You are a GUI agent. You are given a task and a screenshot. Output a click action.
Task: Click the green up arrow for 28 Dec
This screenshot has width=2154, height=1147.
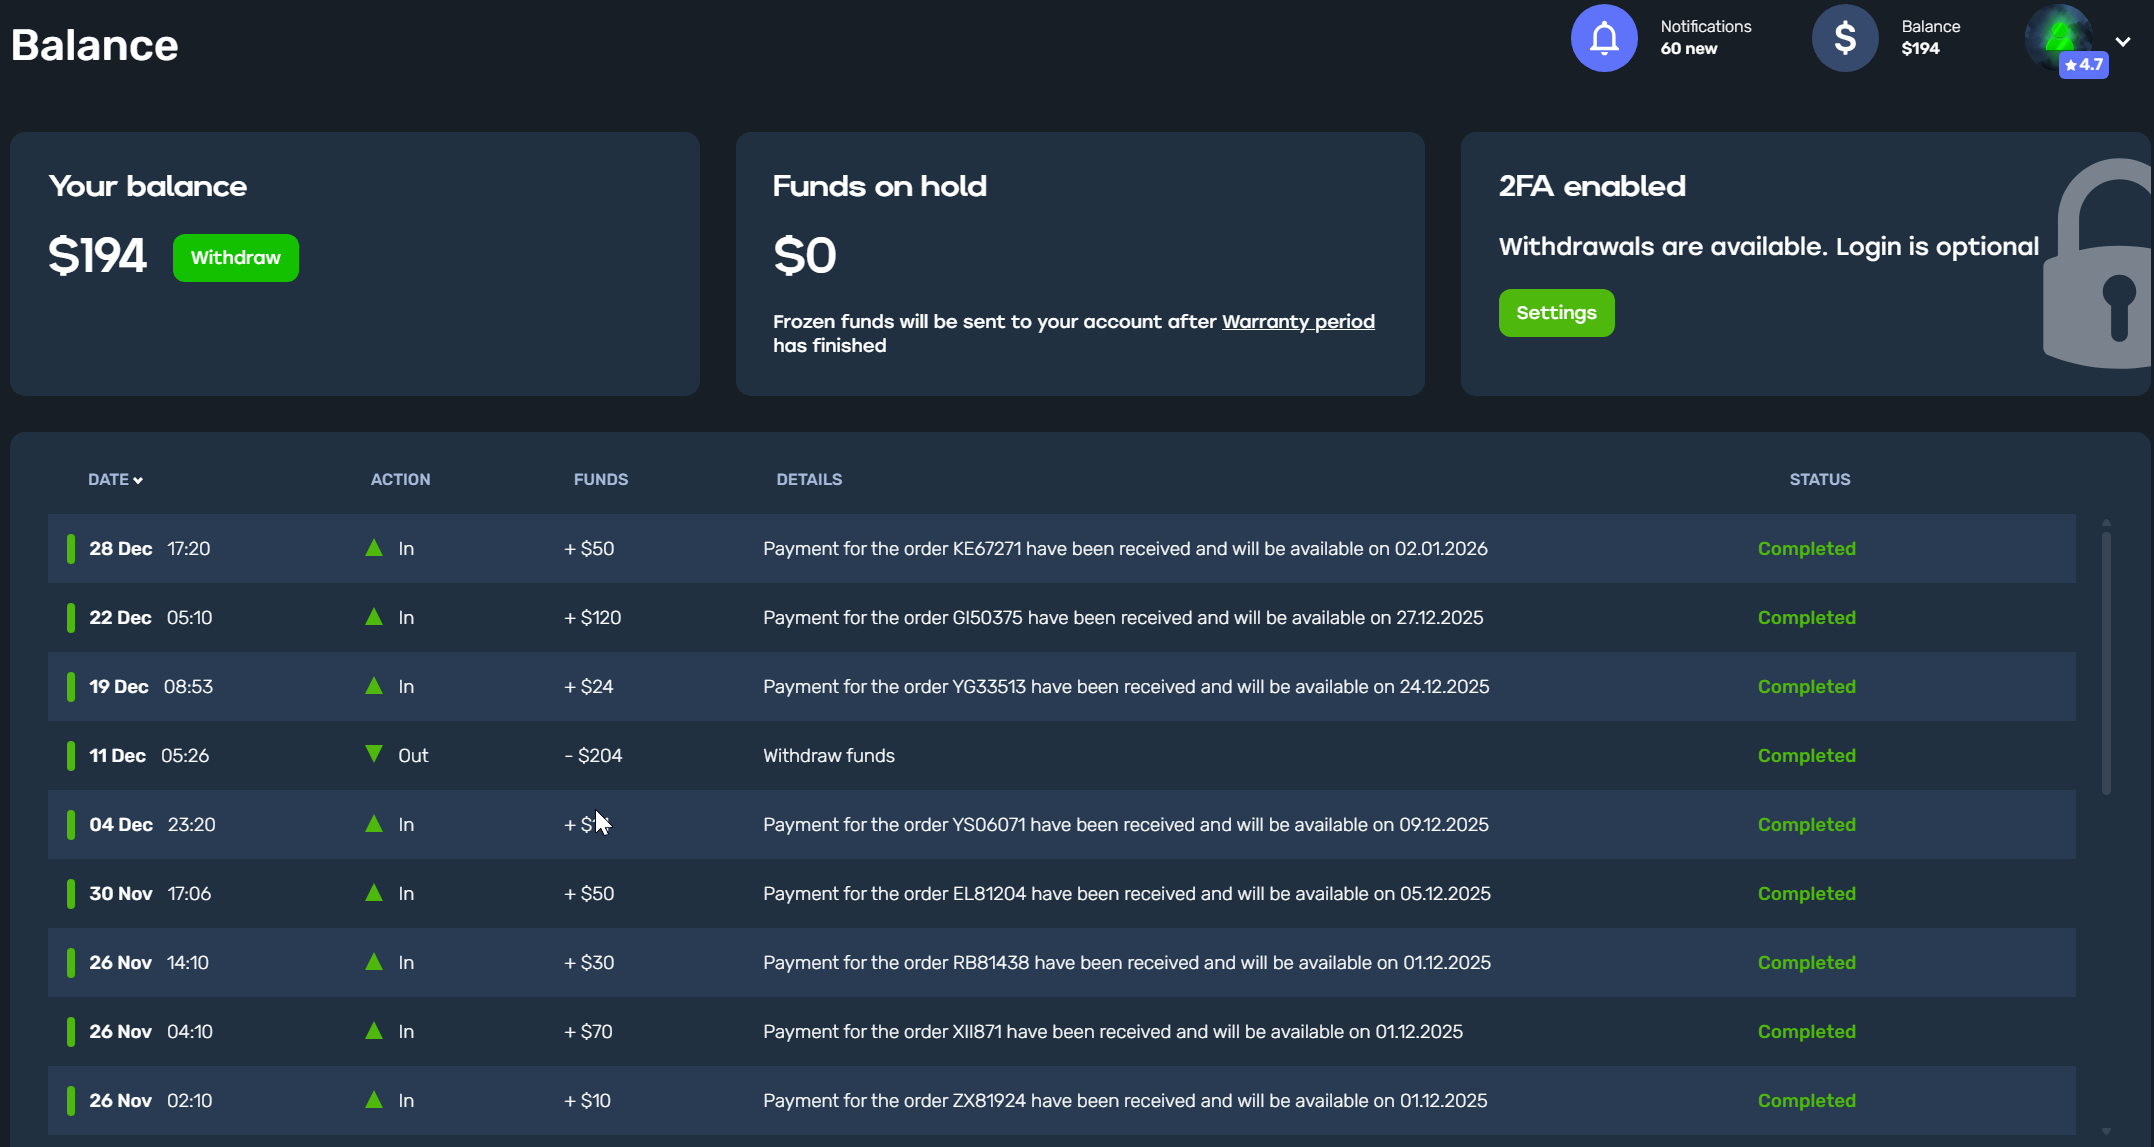pyautogui.click(x=374, y=548)
